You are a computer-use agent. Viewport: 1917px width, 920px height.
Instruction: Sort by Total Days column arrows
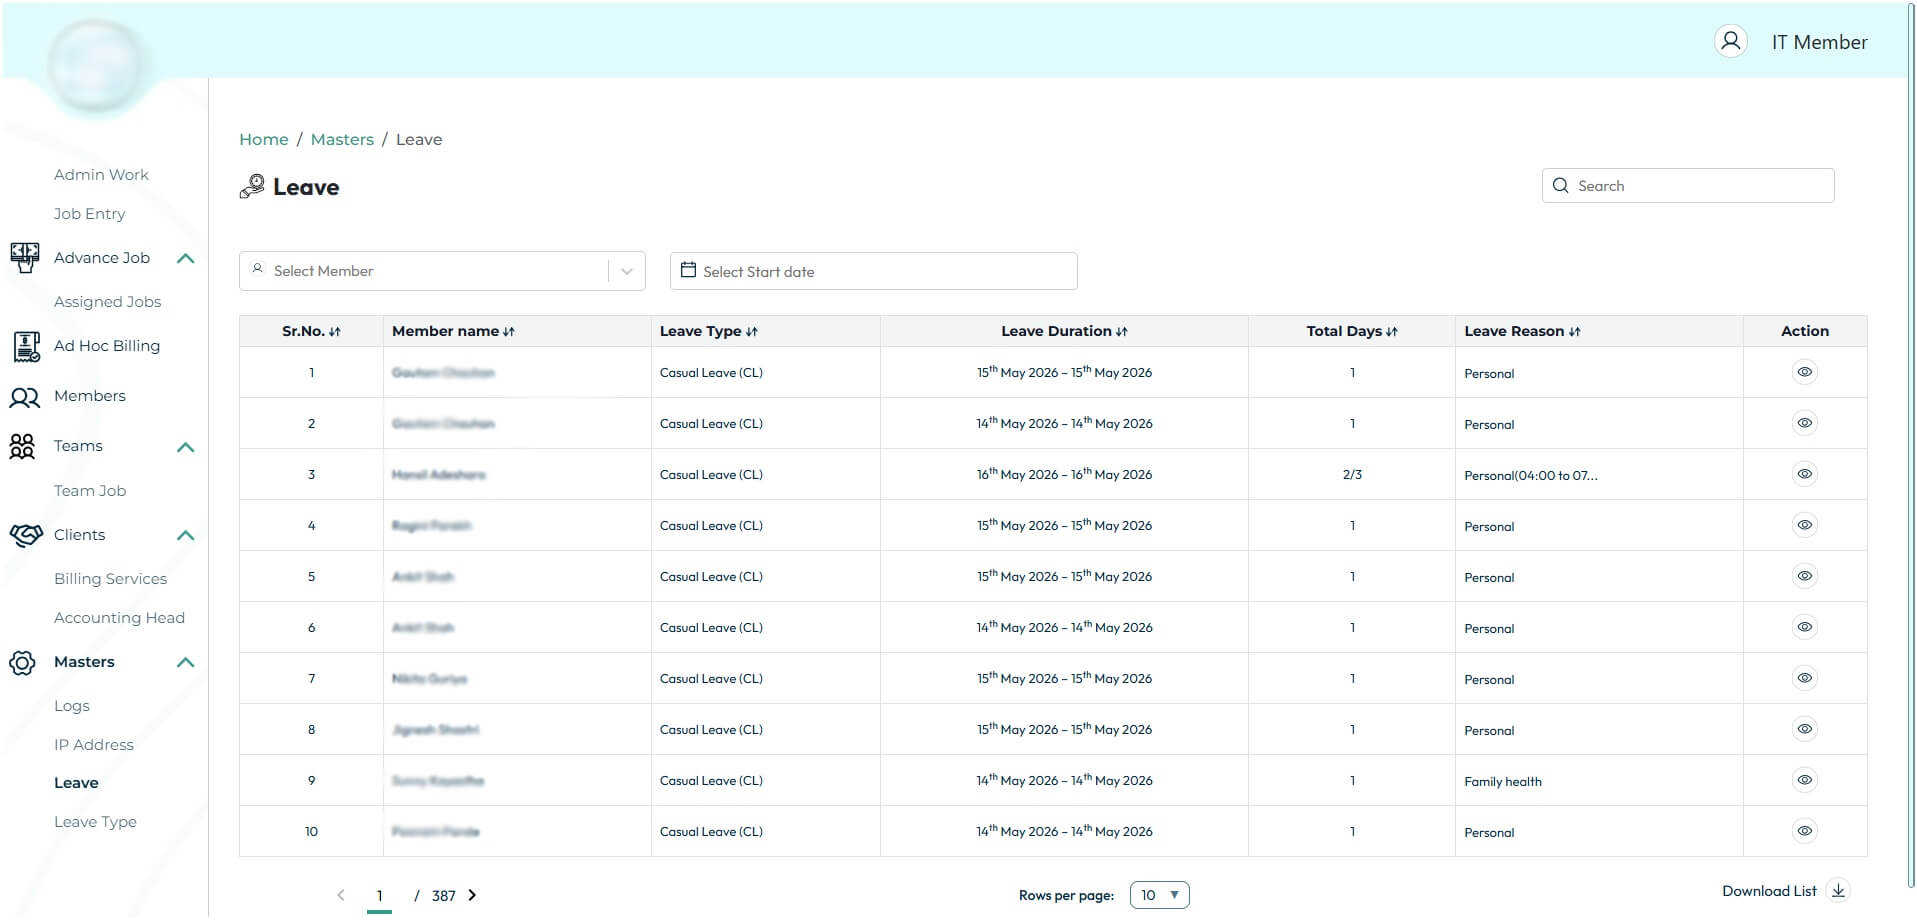point(1392,332)
